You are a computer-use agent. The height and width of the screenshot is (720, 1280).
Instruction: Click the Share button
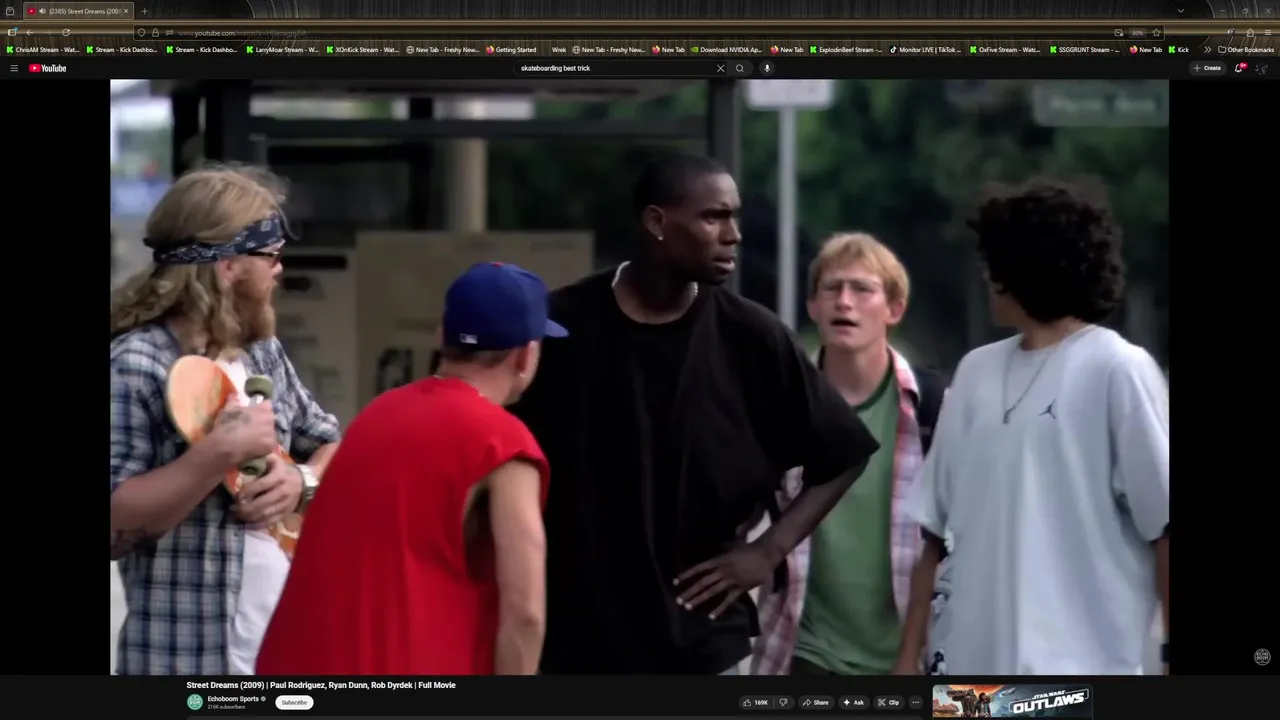point(815,702)
